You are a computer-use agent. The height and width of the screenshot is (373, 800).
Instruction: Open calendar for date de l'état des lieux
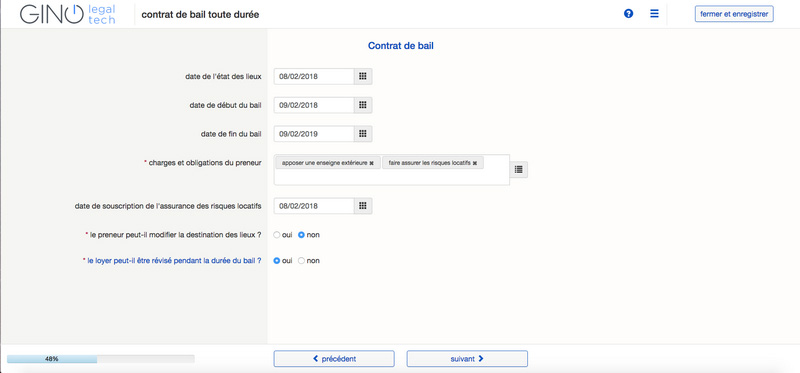pos(363,77)
